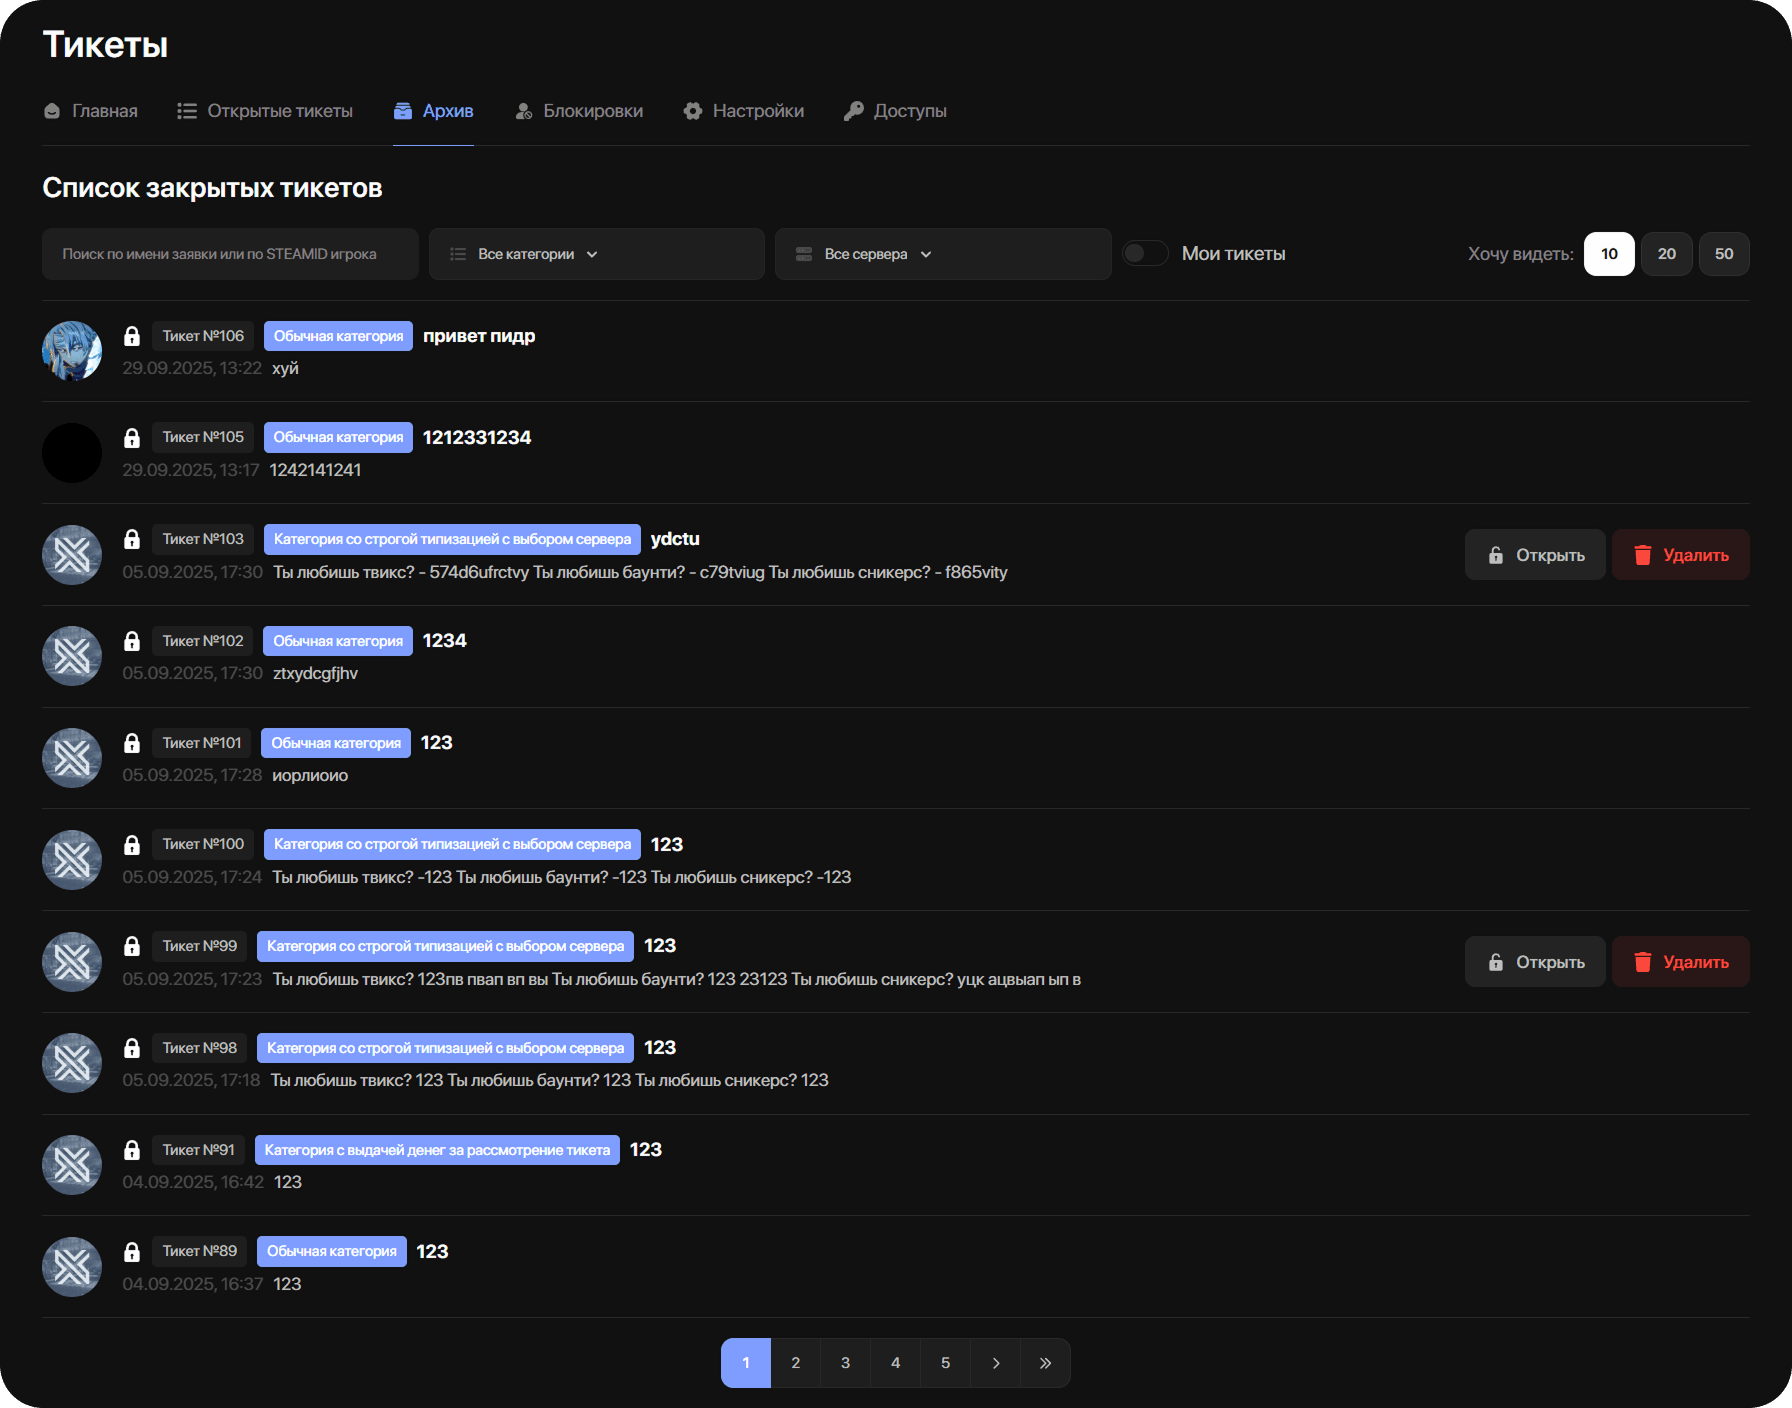The height and width of the screenshot is (1408, 1792).
Task: Click the lock icon of Тикет №100
Action: pos(132,845)
